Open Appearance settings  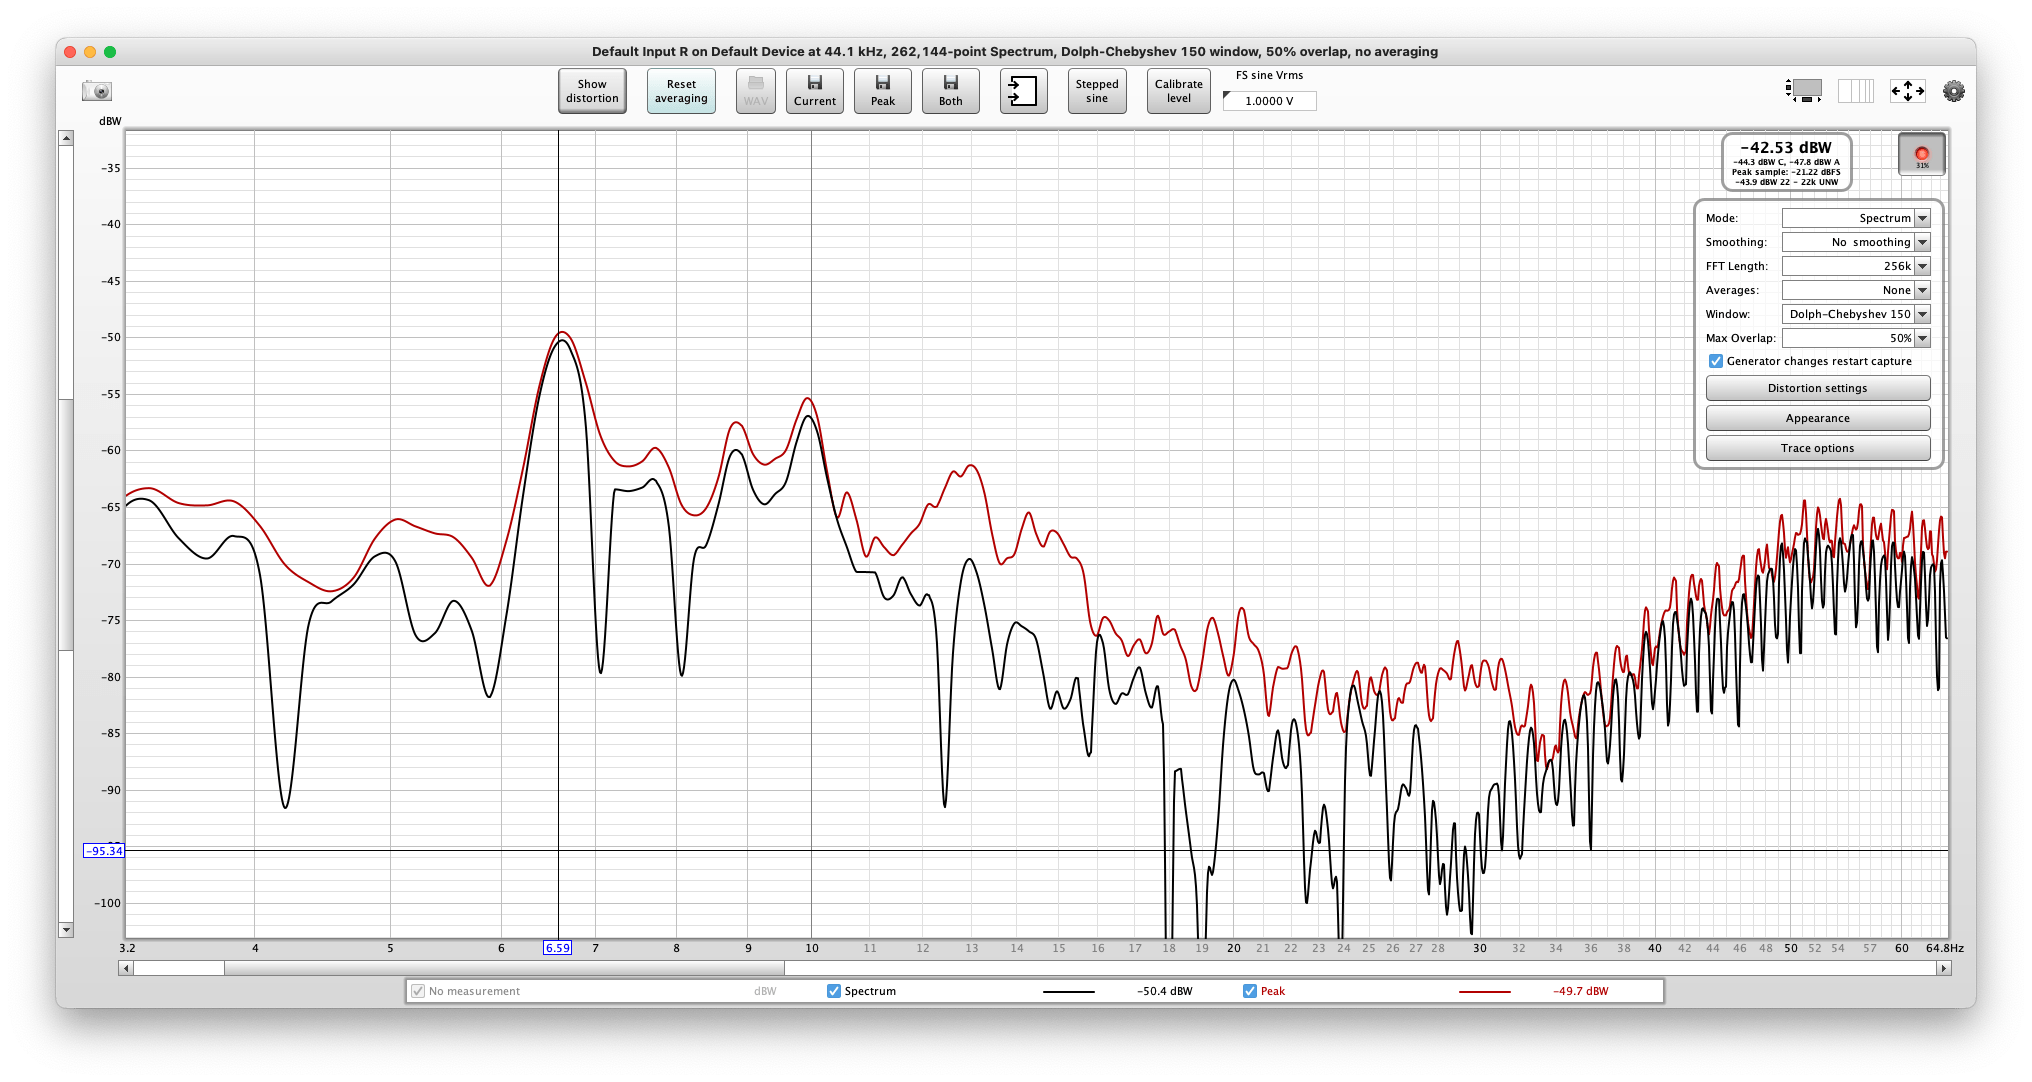coord(1818,418)
